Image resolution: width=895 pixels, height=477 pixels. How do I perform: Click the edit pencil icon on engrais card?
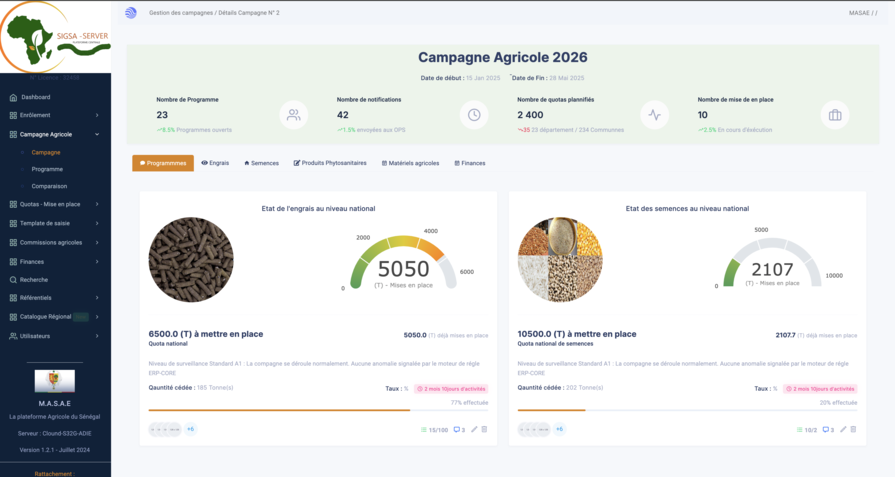474,429
